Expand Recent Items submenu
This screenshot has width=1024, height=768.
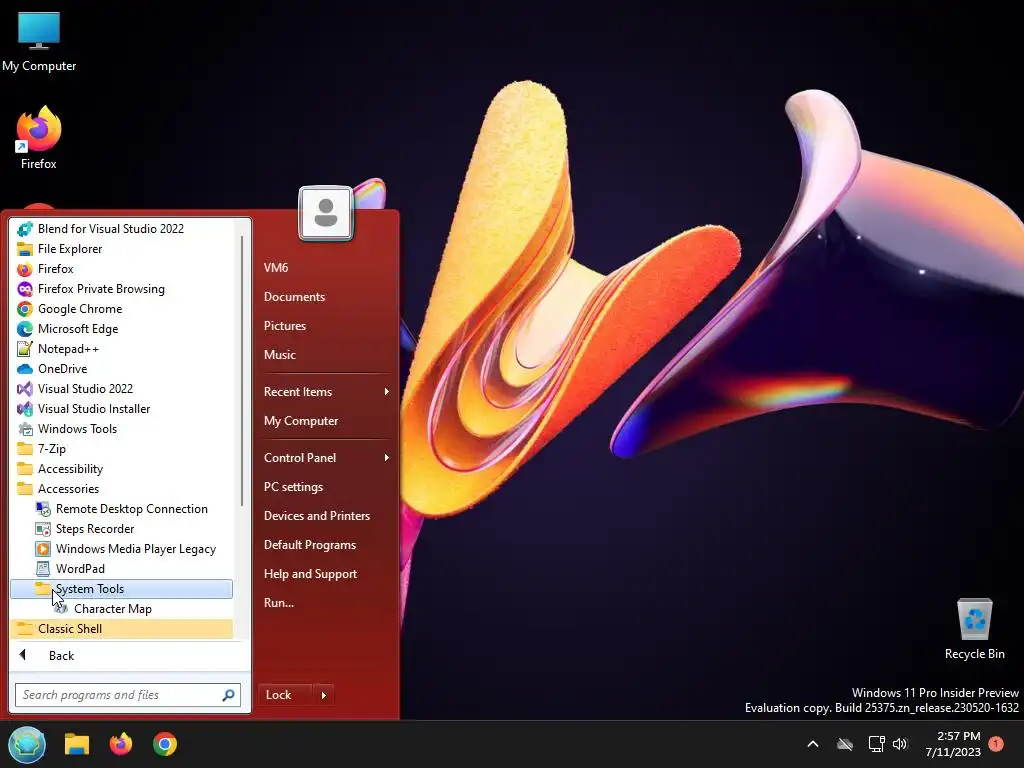(326, 392)
